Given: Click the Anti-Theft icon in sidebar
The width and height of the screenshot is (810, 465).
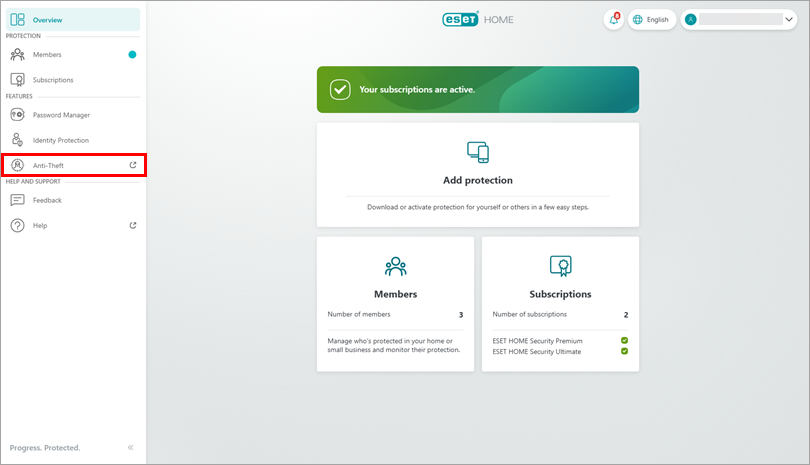Looking at the screenshot, I should pyautogui.click(x=18, y=165).
